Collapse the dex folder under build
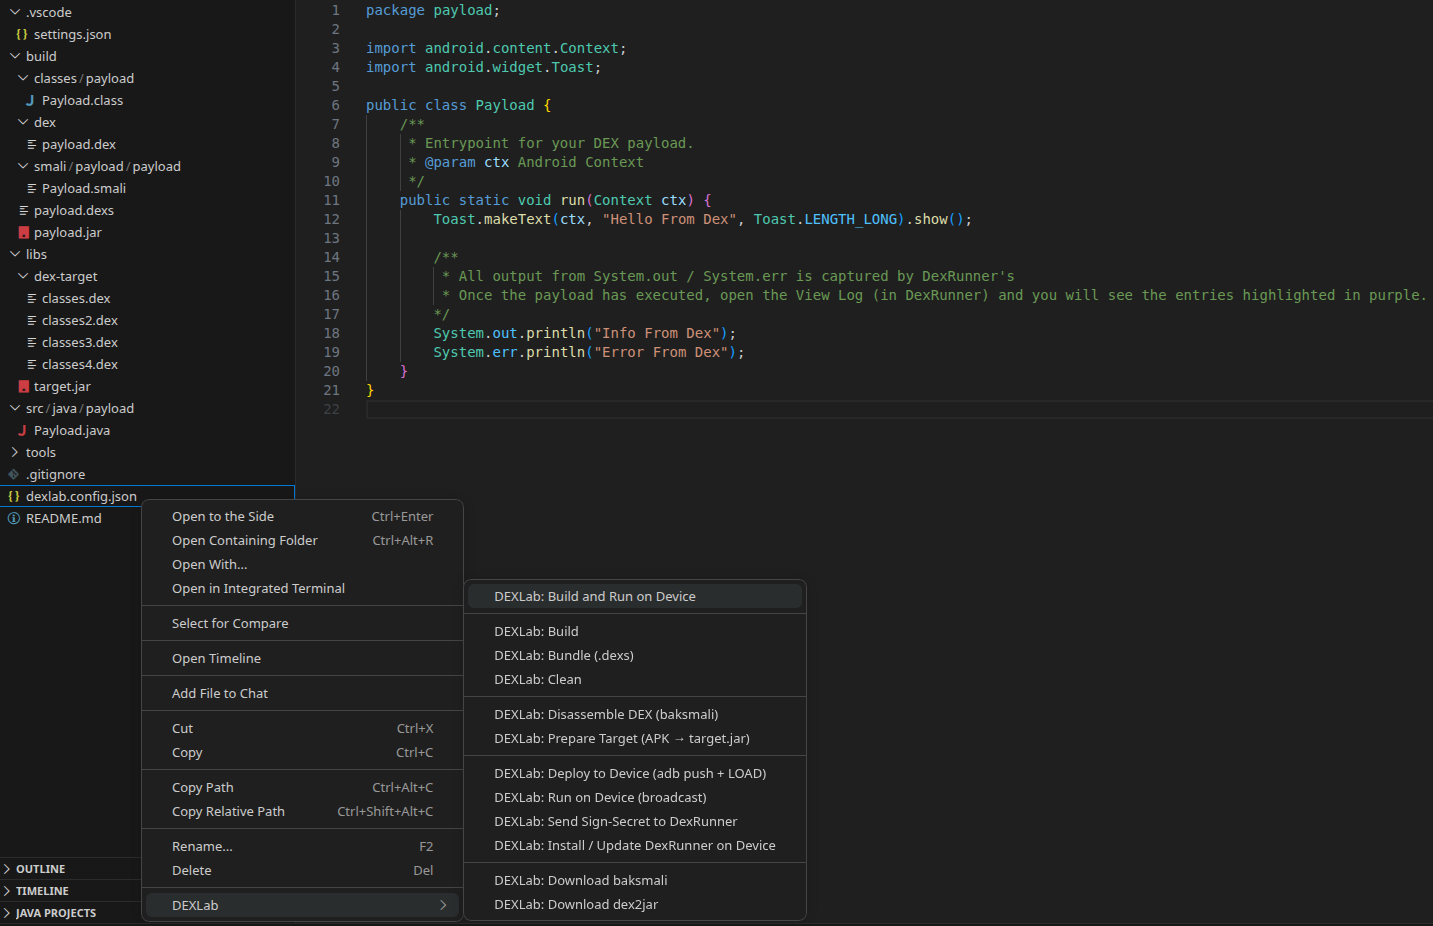1433x926 pixels. point(23,122)
